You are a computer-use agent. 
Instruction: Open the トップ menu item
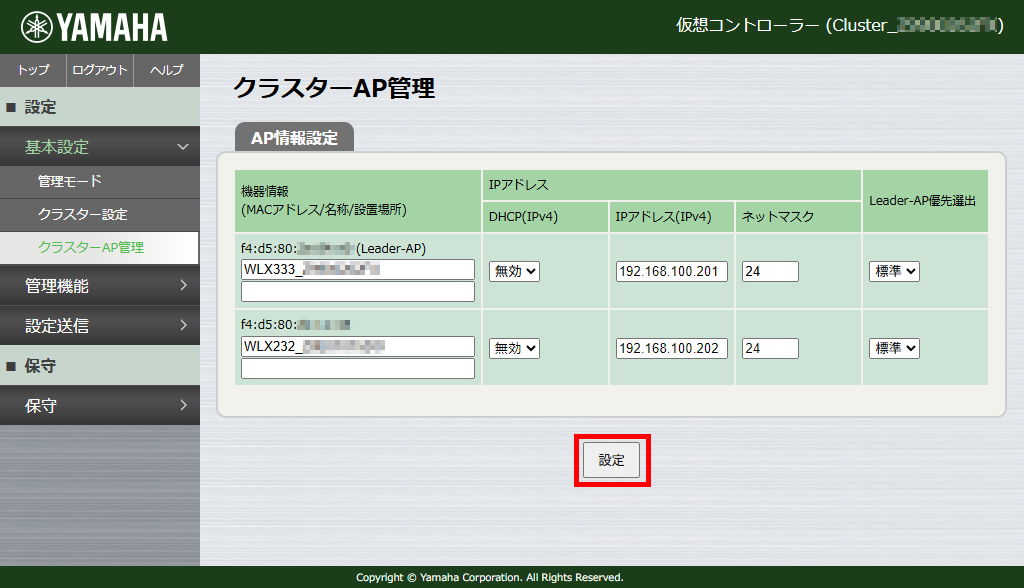33,70
